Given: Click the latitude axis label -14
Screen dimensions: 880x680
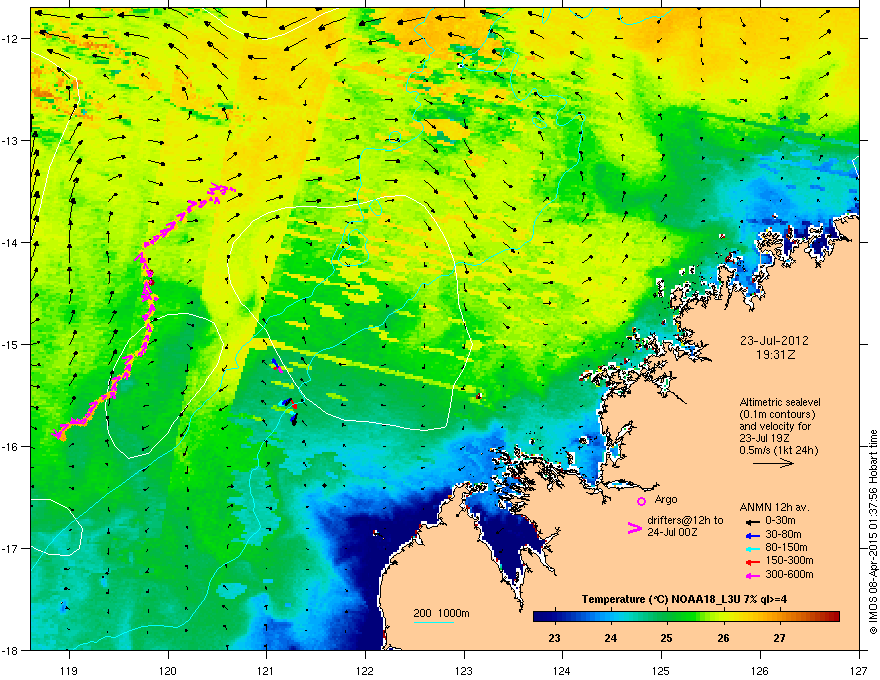Looking at the screenshot, I should point(11,243).
